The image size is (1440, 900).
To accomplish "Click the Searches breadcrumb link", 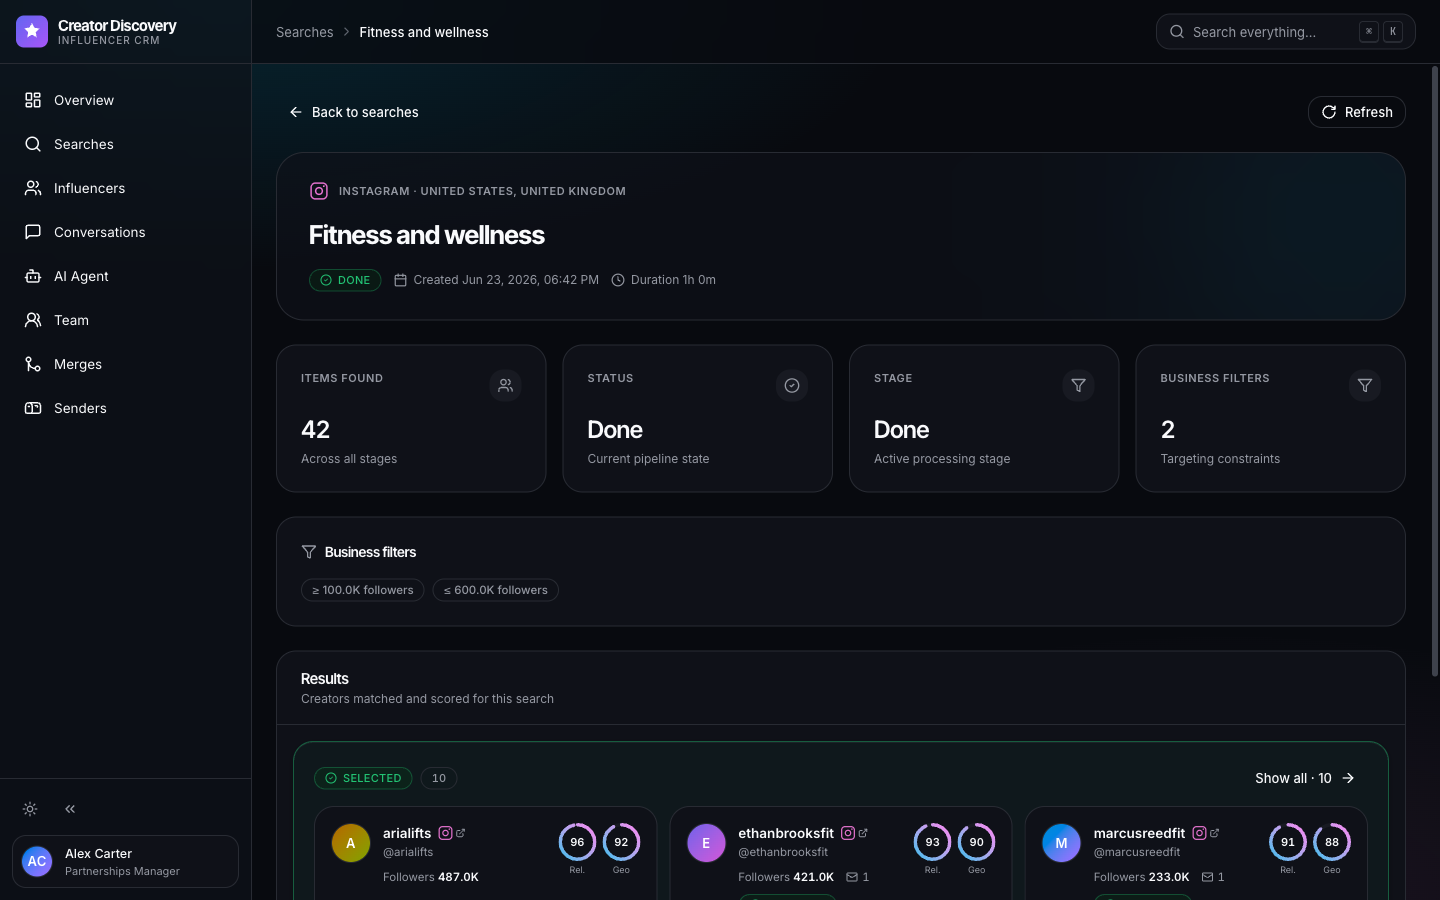I will pyautogui.click(x=304, y=32).
